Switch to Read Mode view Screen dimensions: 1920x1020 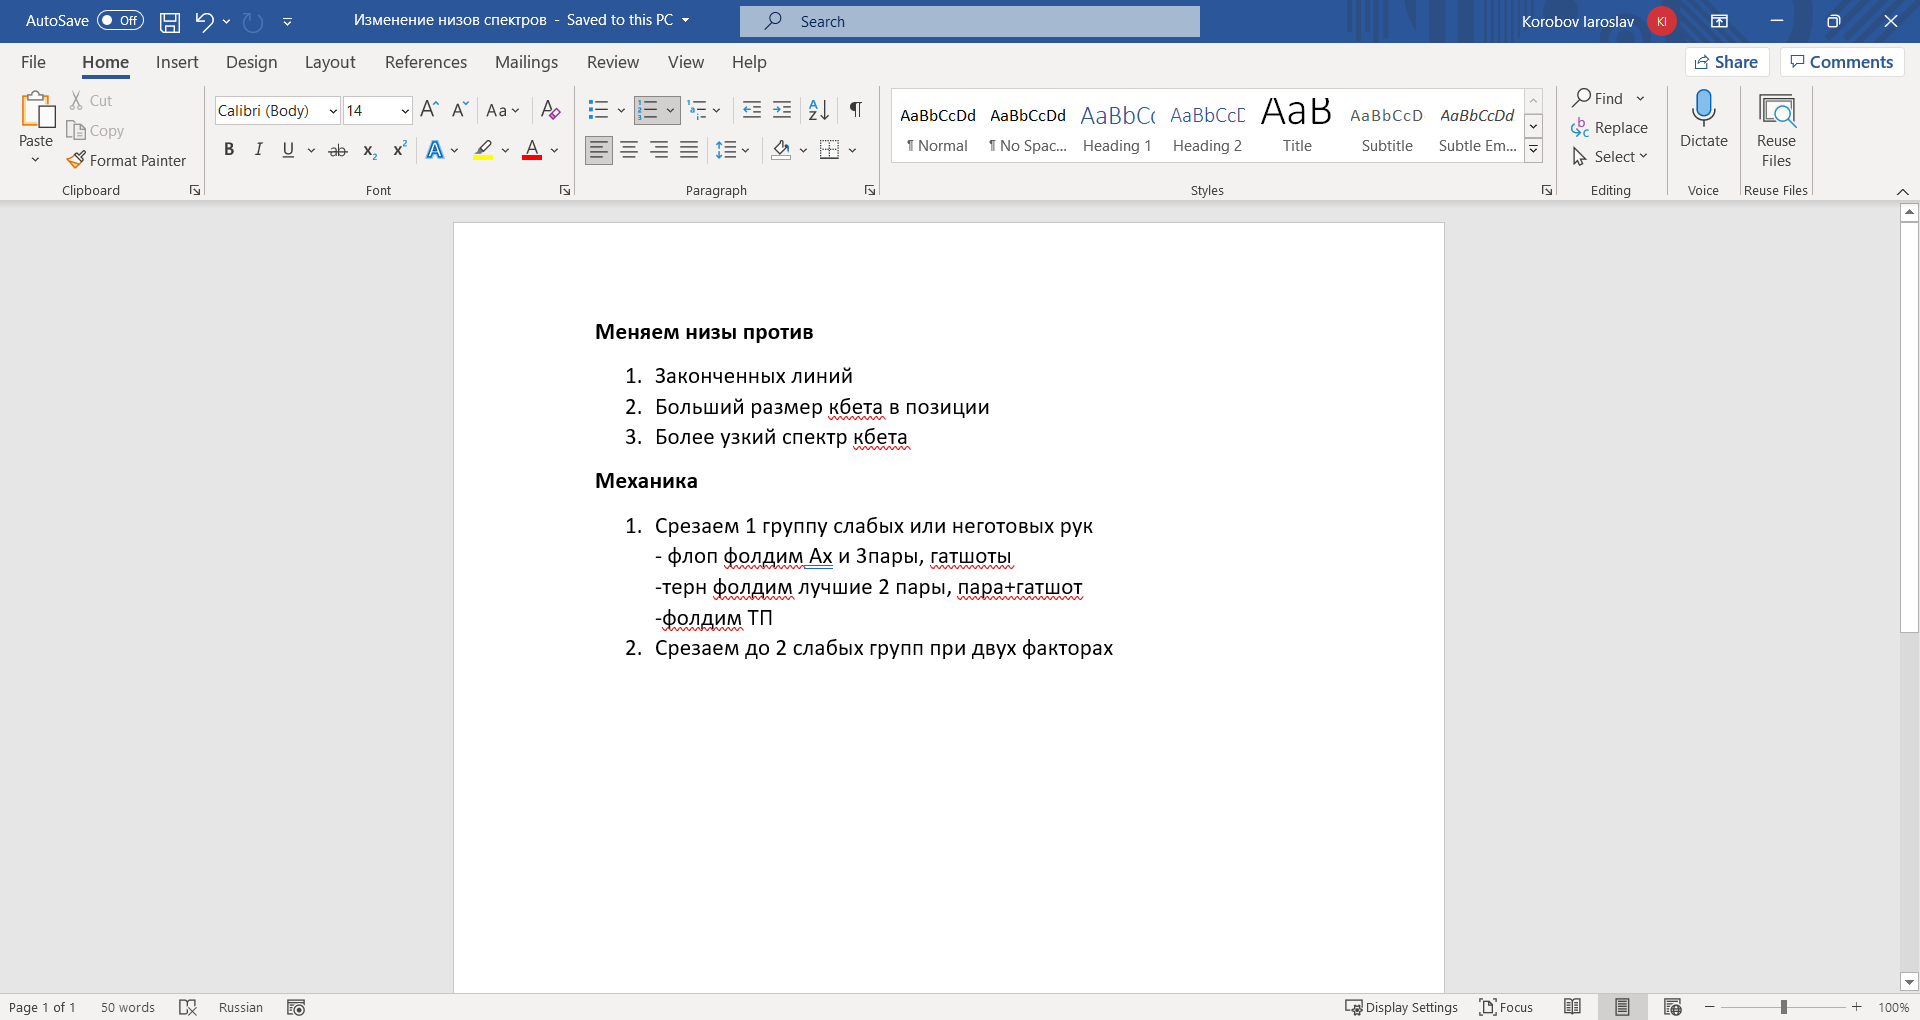tap(1572, 1007)
